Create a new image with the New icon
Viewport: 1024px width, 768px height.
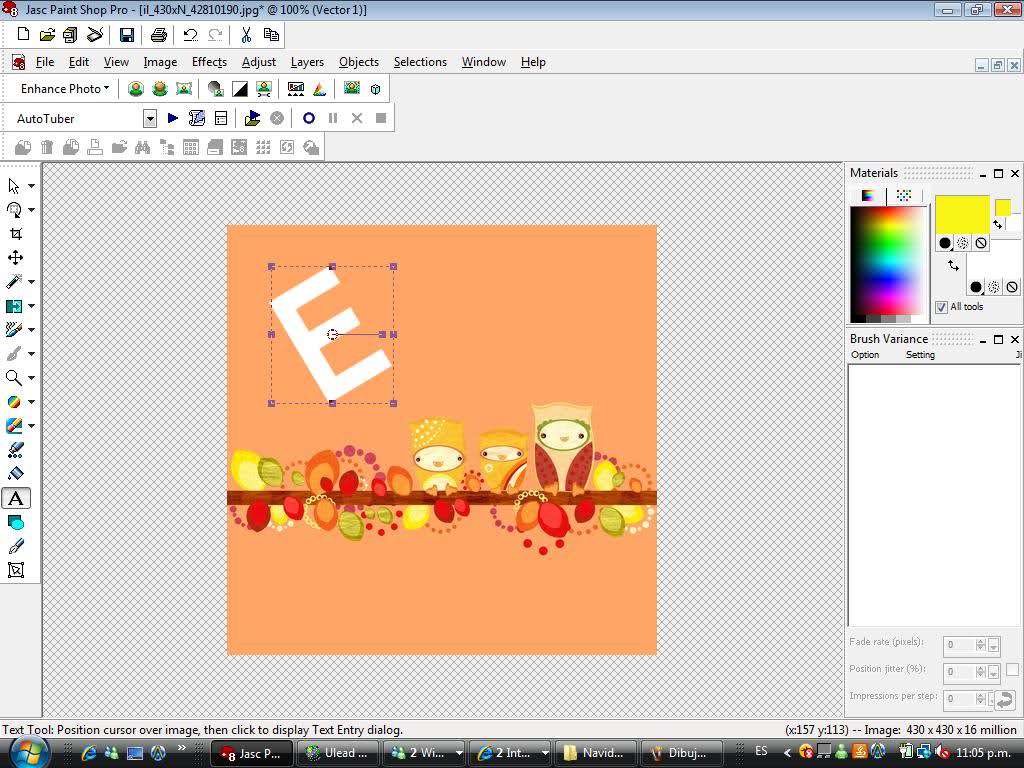[x=23, y=35]
